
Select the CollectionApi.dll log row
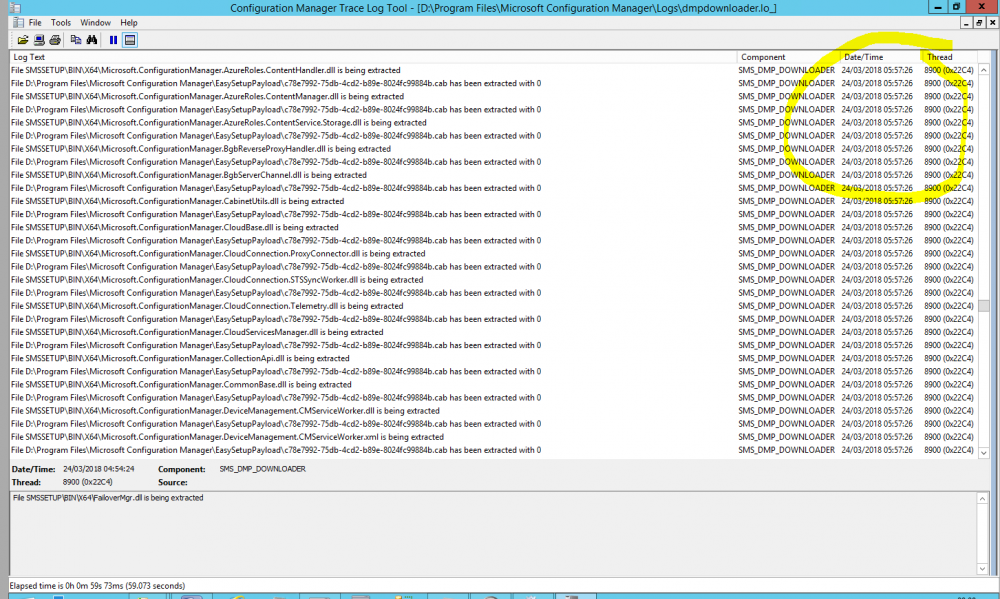coord(492,358)
